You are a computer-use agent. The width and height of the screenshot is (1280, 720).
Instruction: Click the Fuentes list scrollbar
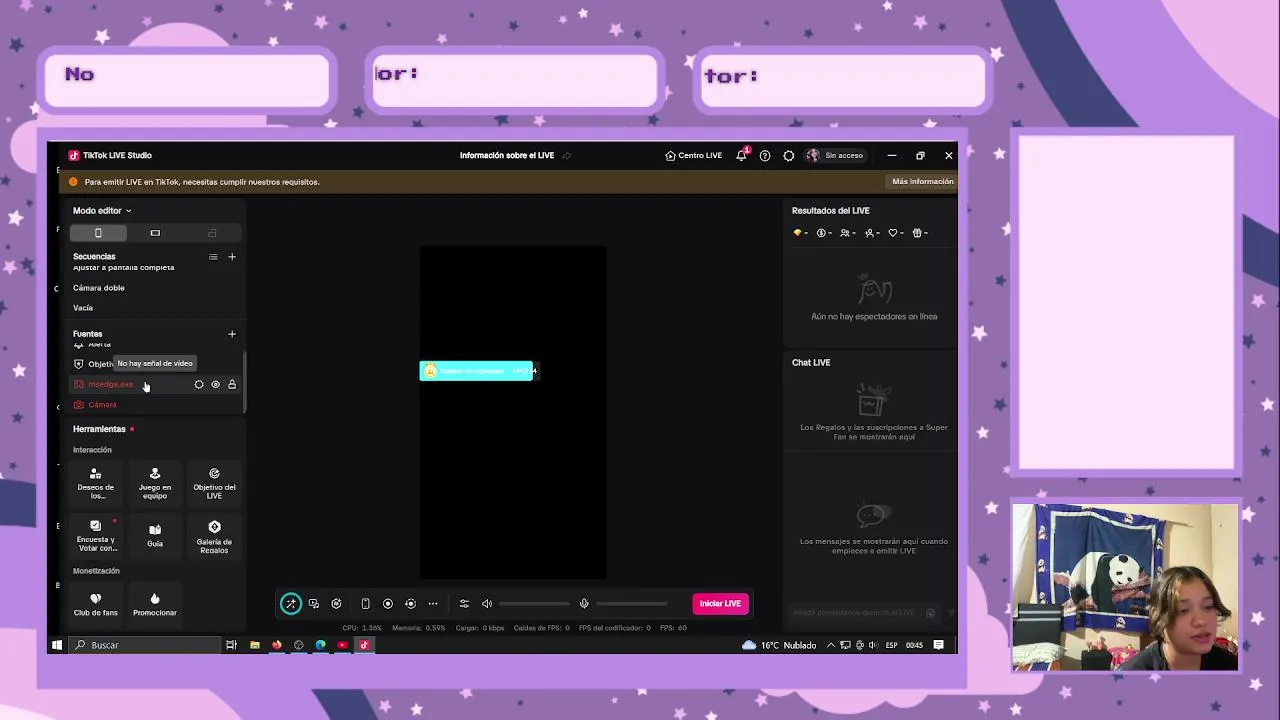245,382
